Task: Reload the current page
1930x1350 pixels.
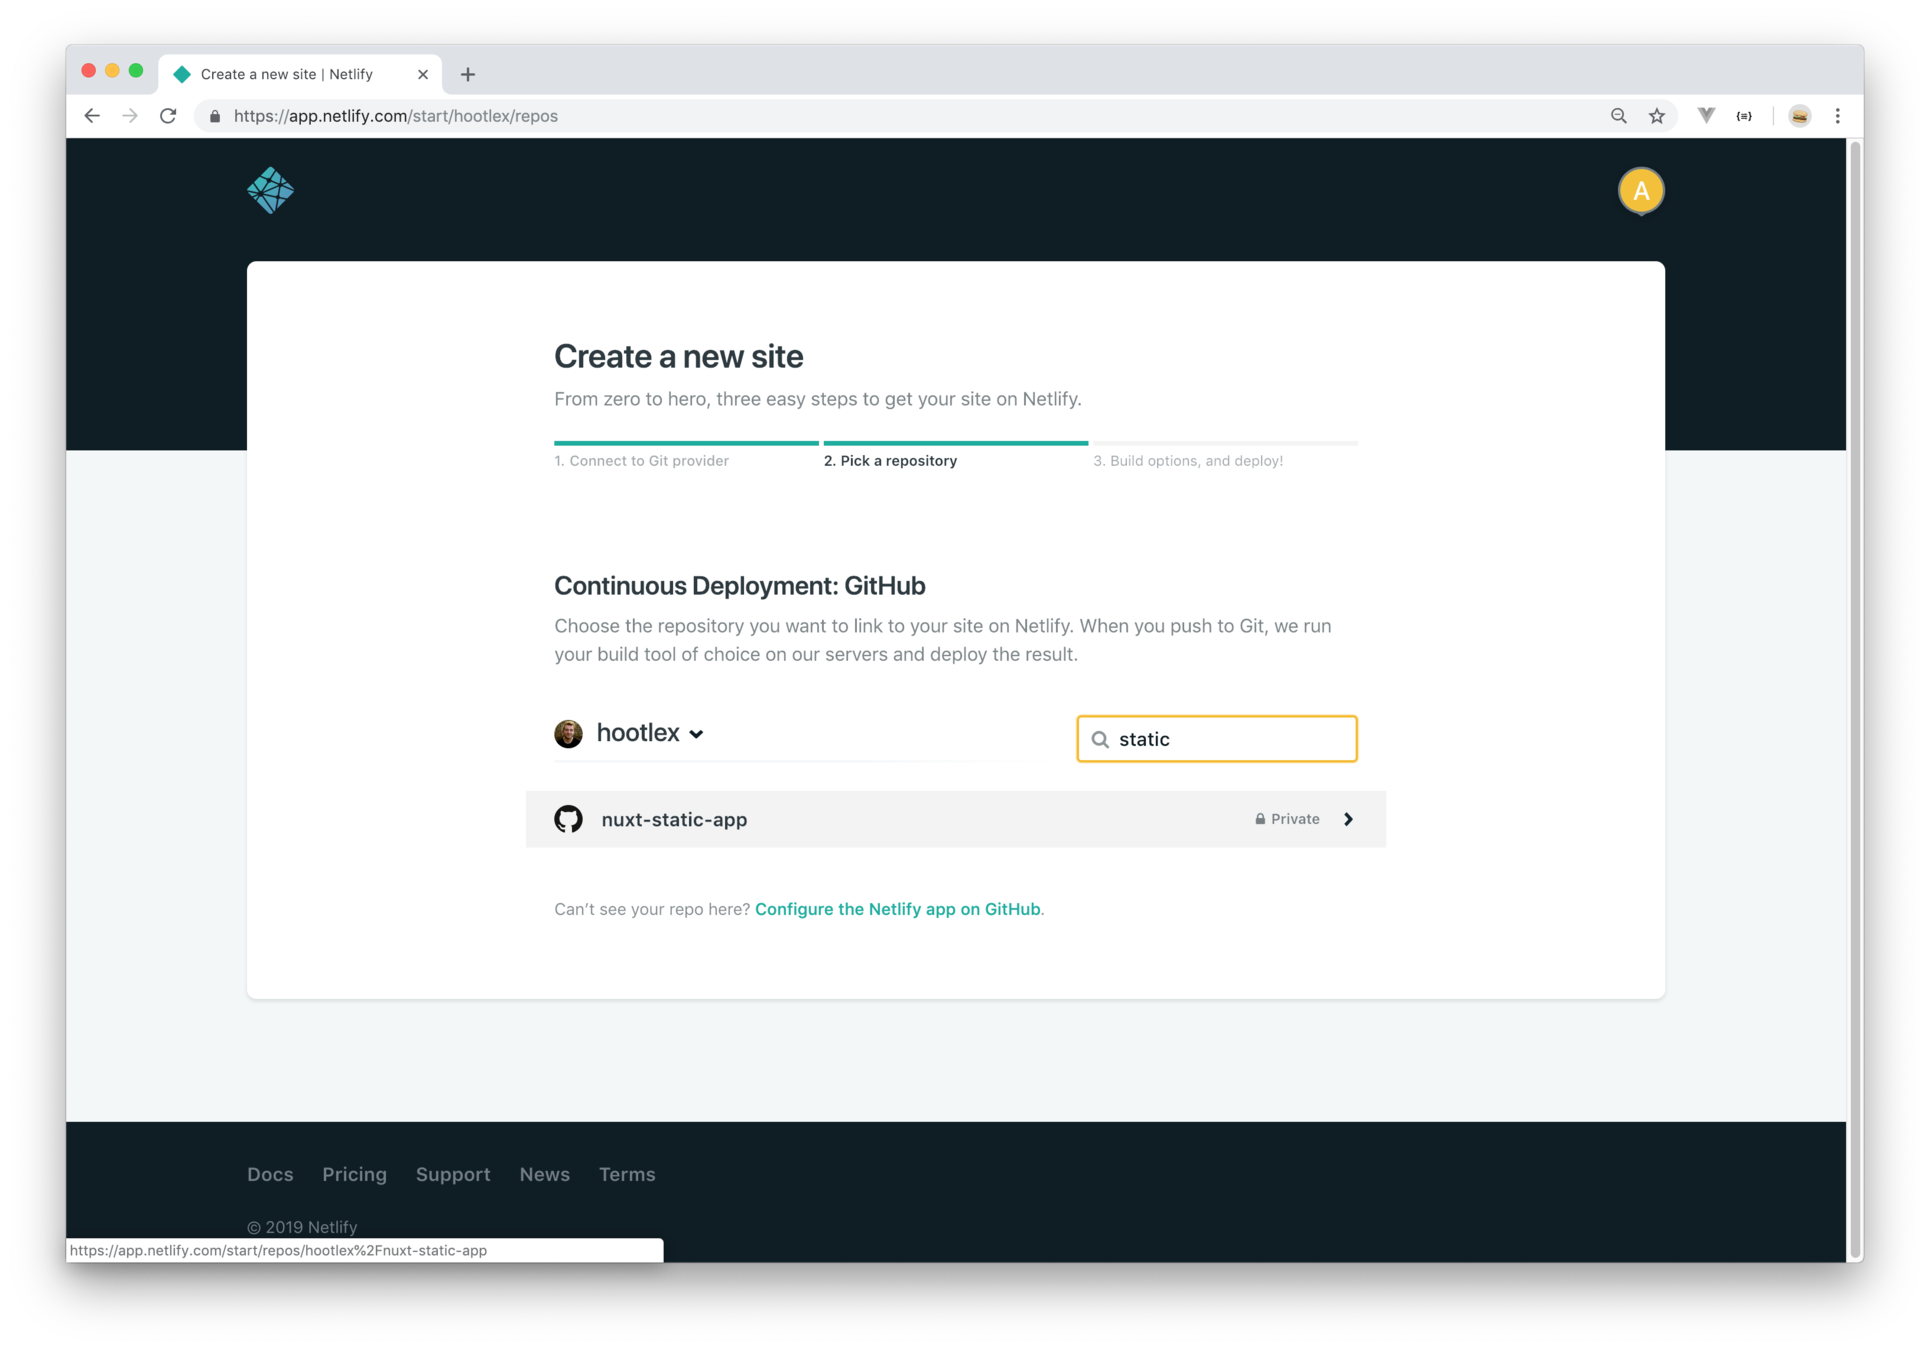Action: (168, 116)
